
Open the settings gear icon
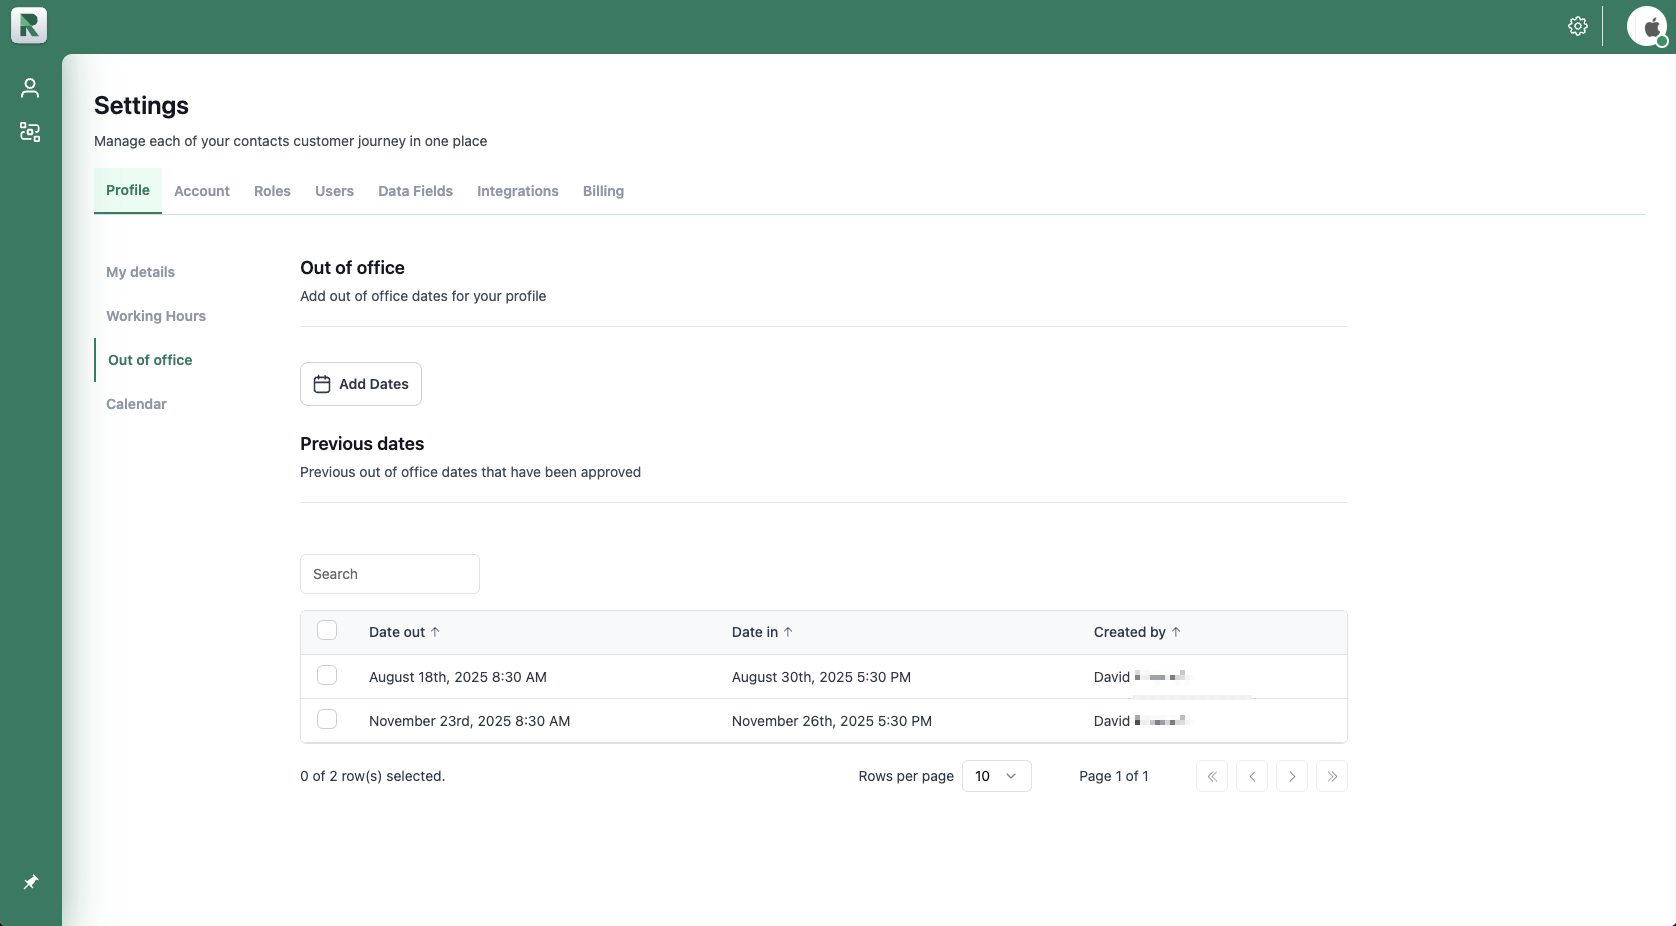coord(1578,26)
